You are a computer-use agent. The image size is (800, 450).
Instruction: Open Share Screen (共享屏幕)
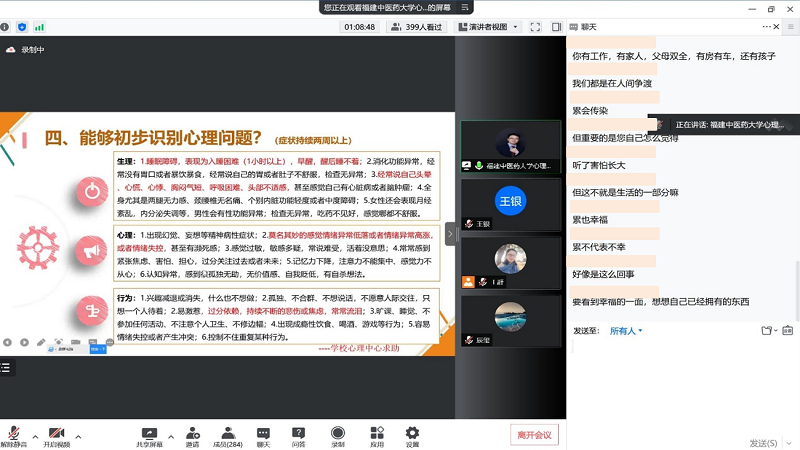coord(149,437)
